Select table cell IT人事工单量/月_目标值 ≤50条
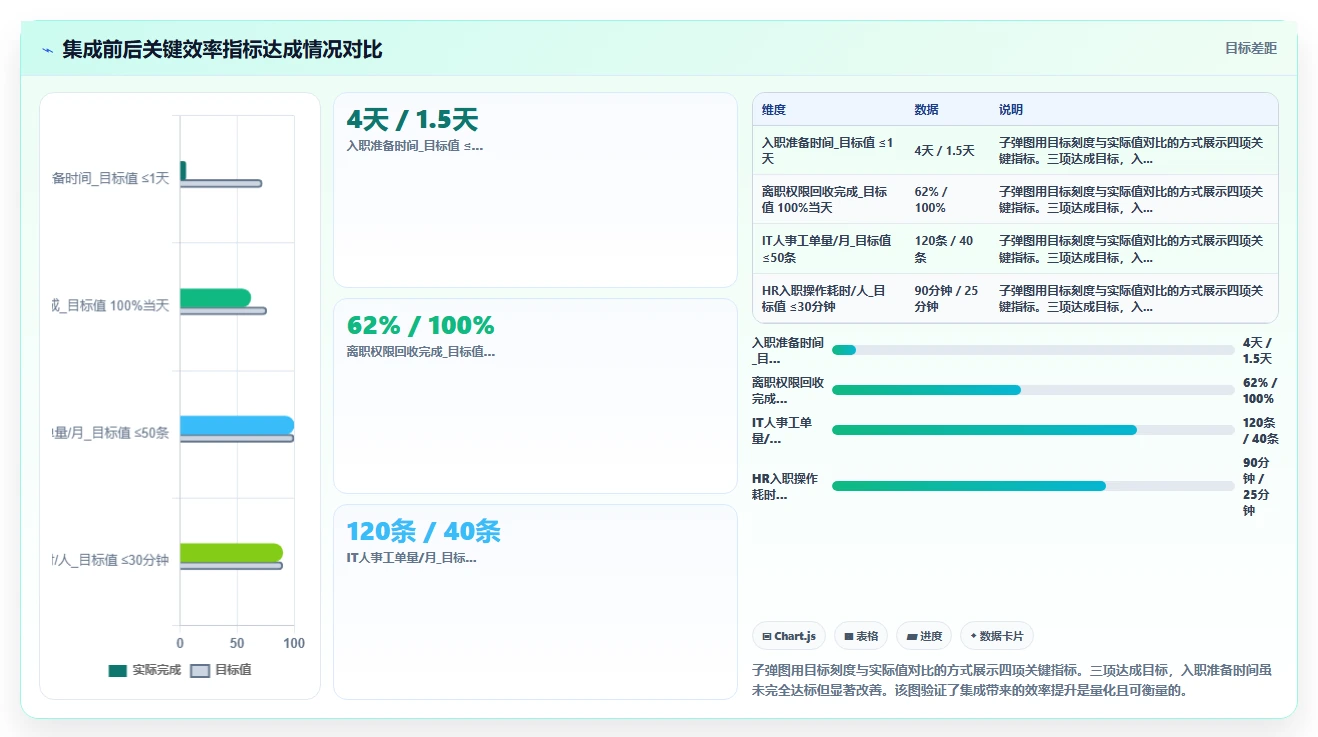Screen dimensions: 1318x737 [x=828, y=249]
